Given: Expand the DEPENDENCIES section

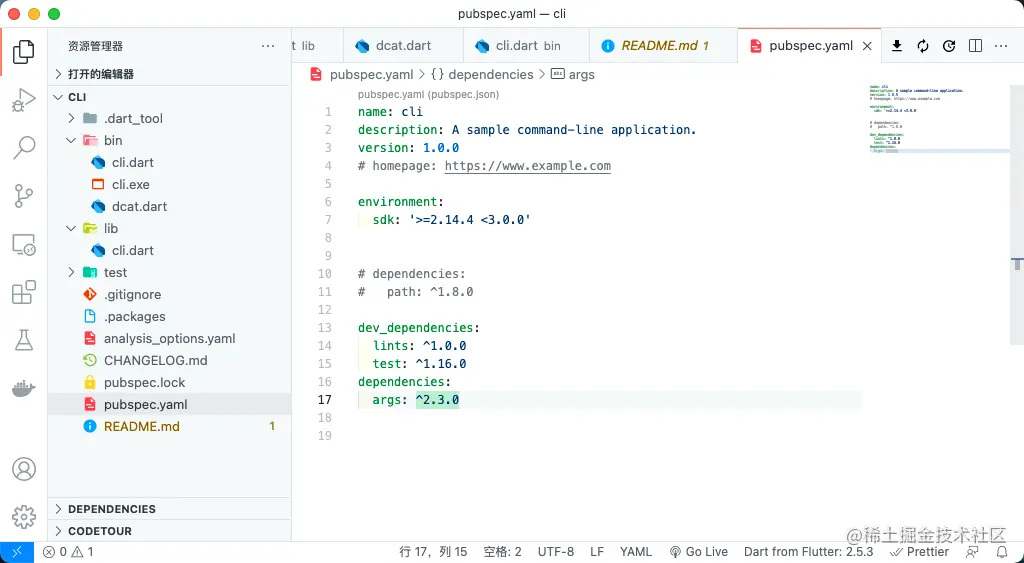Looking at the screenshot, I should (111, 509).
